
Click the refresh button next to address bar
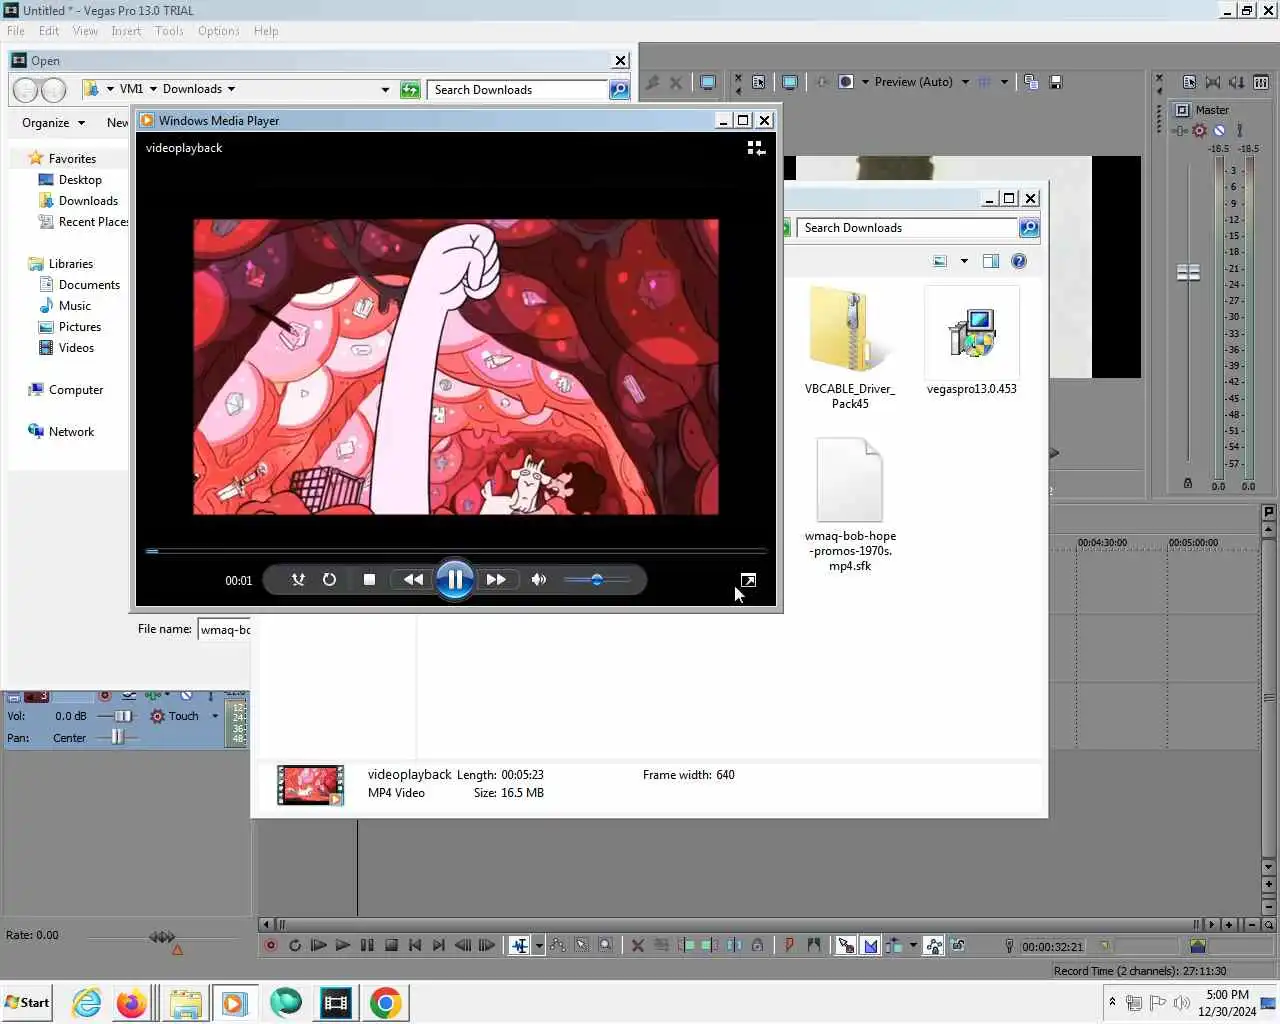click(x=410, y=90)
